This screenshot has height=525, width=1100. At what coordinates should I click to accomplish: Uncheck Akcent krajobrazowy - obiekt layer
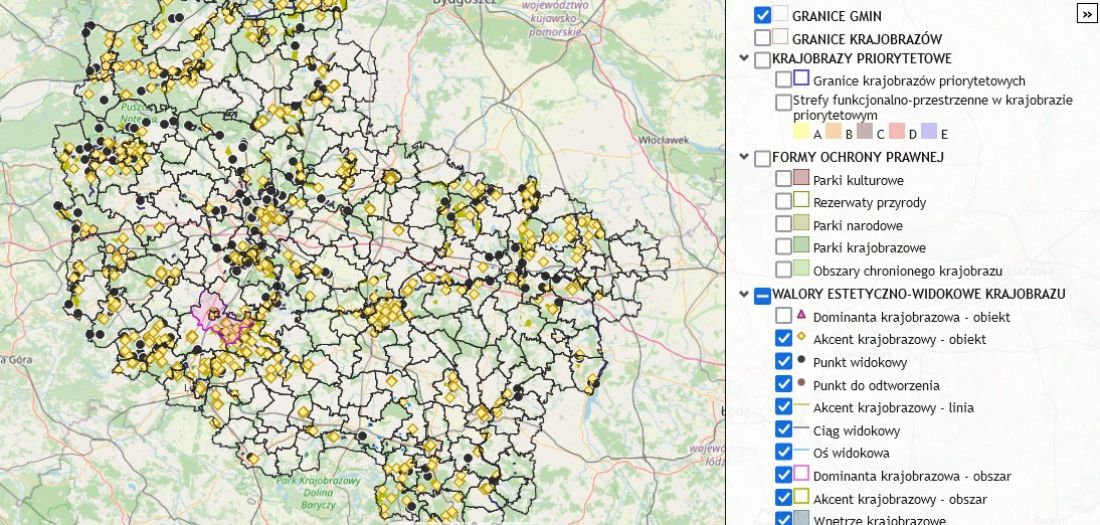pyautogui.click(x=784, y=338)
